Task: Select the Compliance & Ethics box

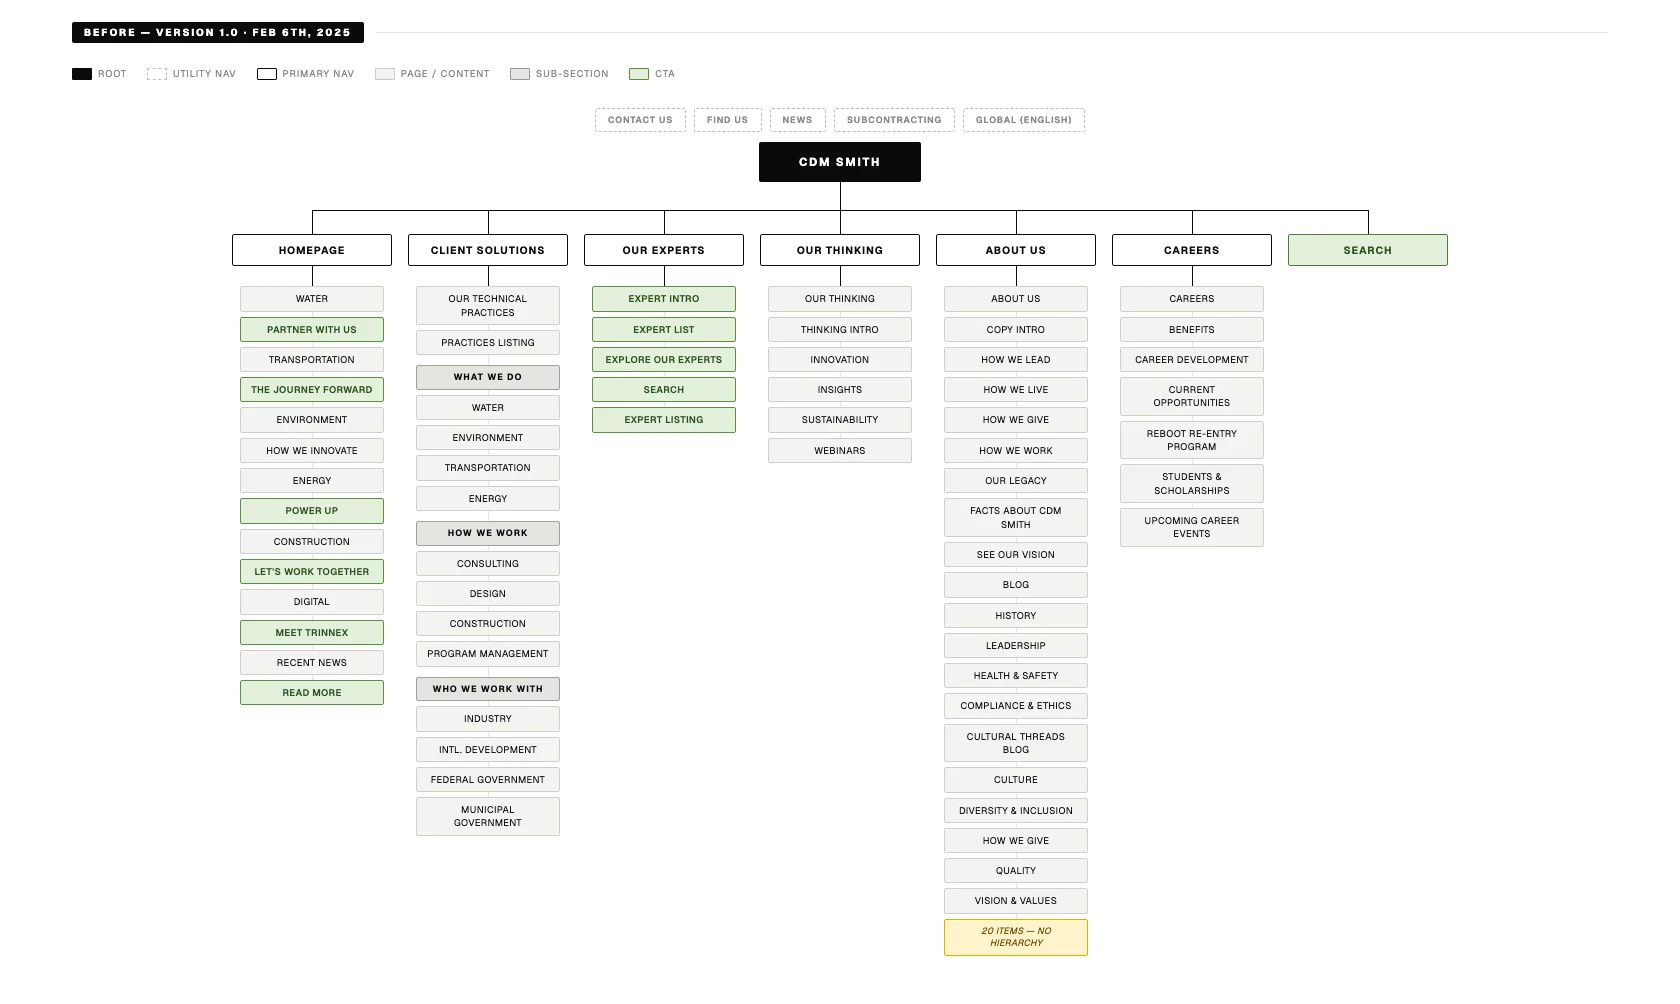Action: pyautogui.click(x=1016, y=706)
